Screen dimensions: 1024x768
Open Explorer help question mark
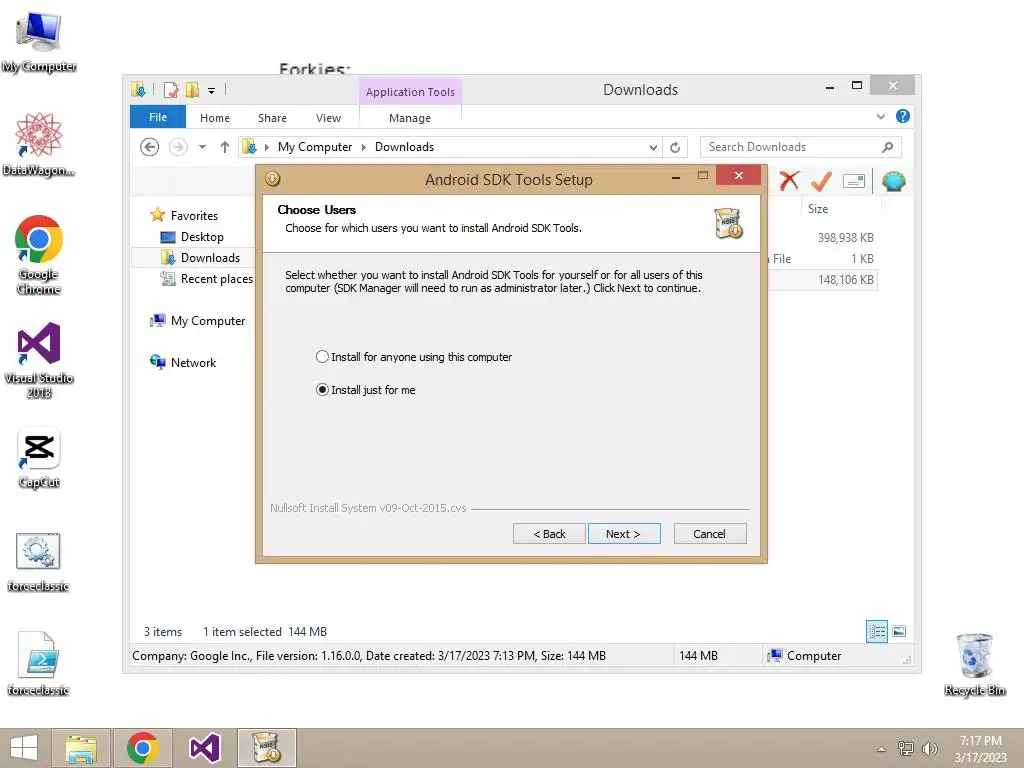903,116
